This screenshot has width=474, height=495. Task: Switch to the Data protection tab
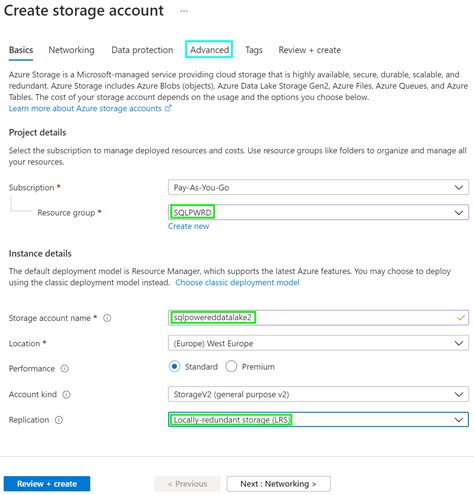(x=142, y=50)
